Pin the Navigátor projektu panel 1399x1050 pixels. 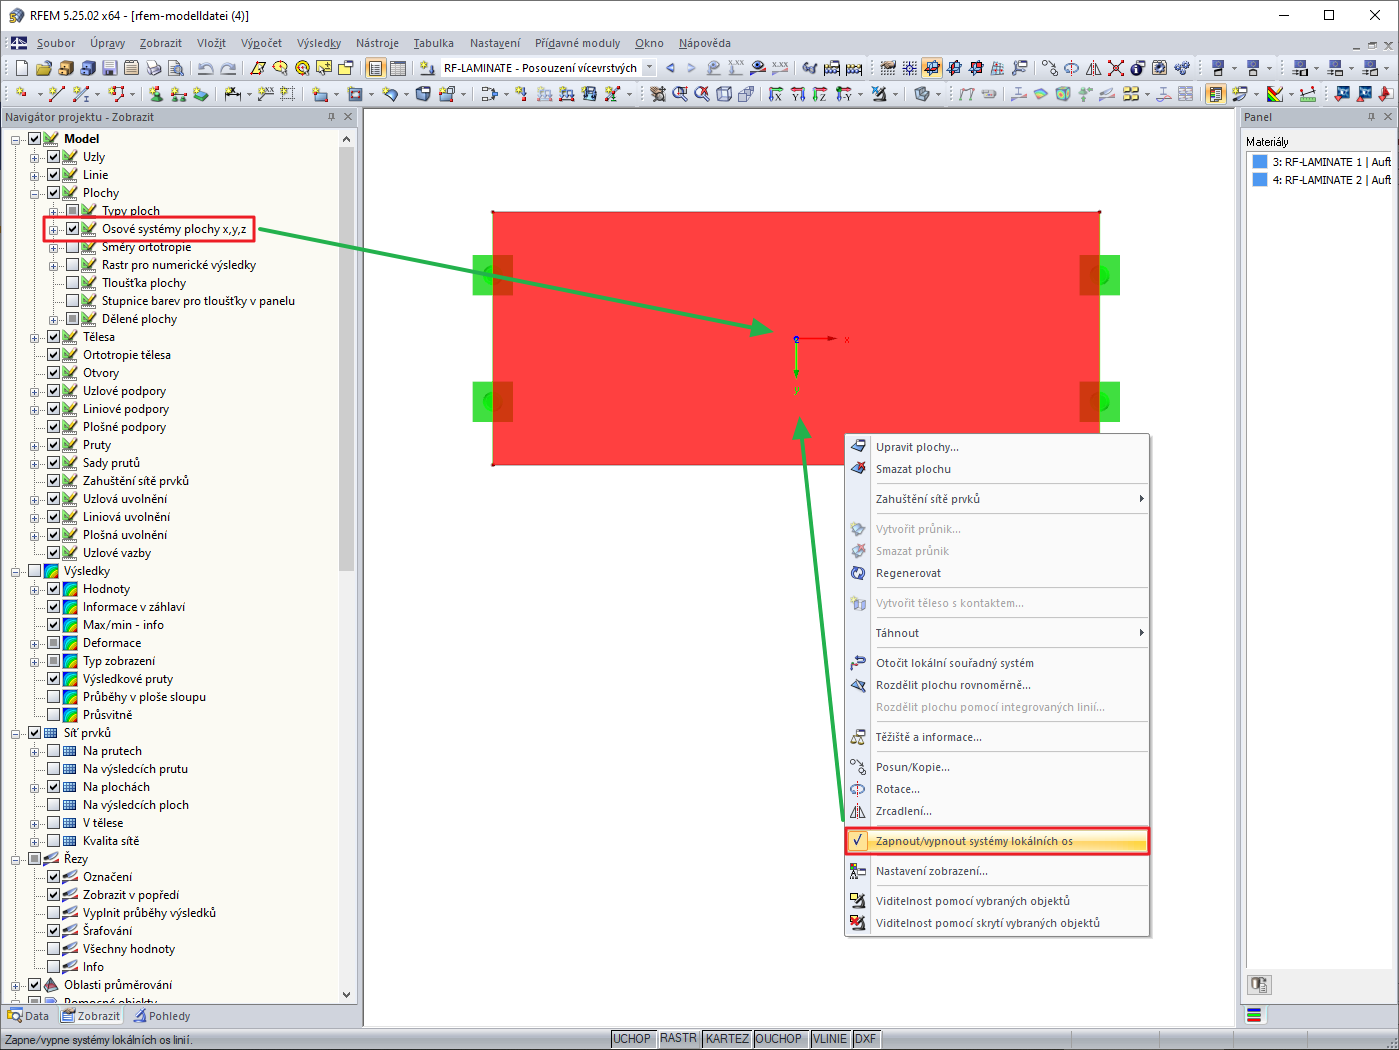[331, 117]
